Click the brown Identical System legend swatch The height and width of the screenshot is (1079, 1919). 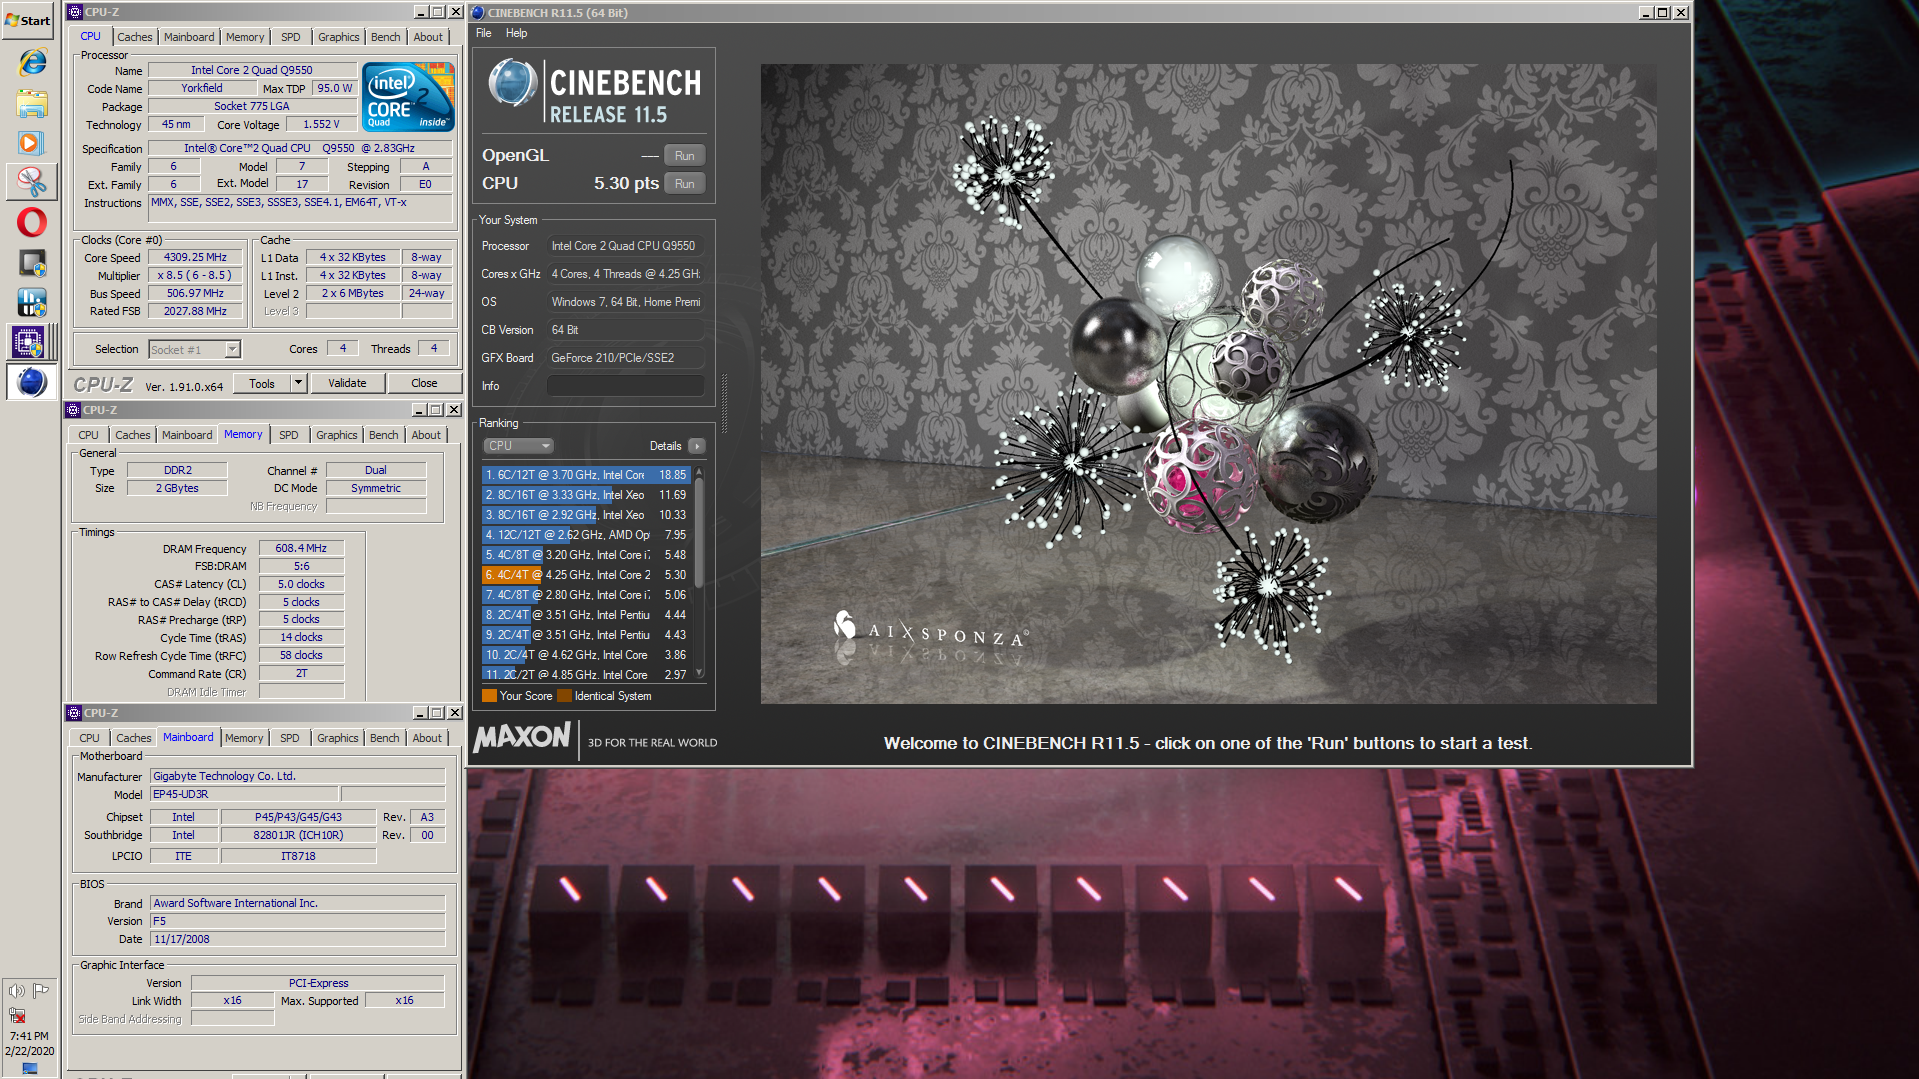tap(564, 696)
